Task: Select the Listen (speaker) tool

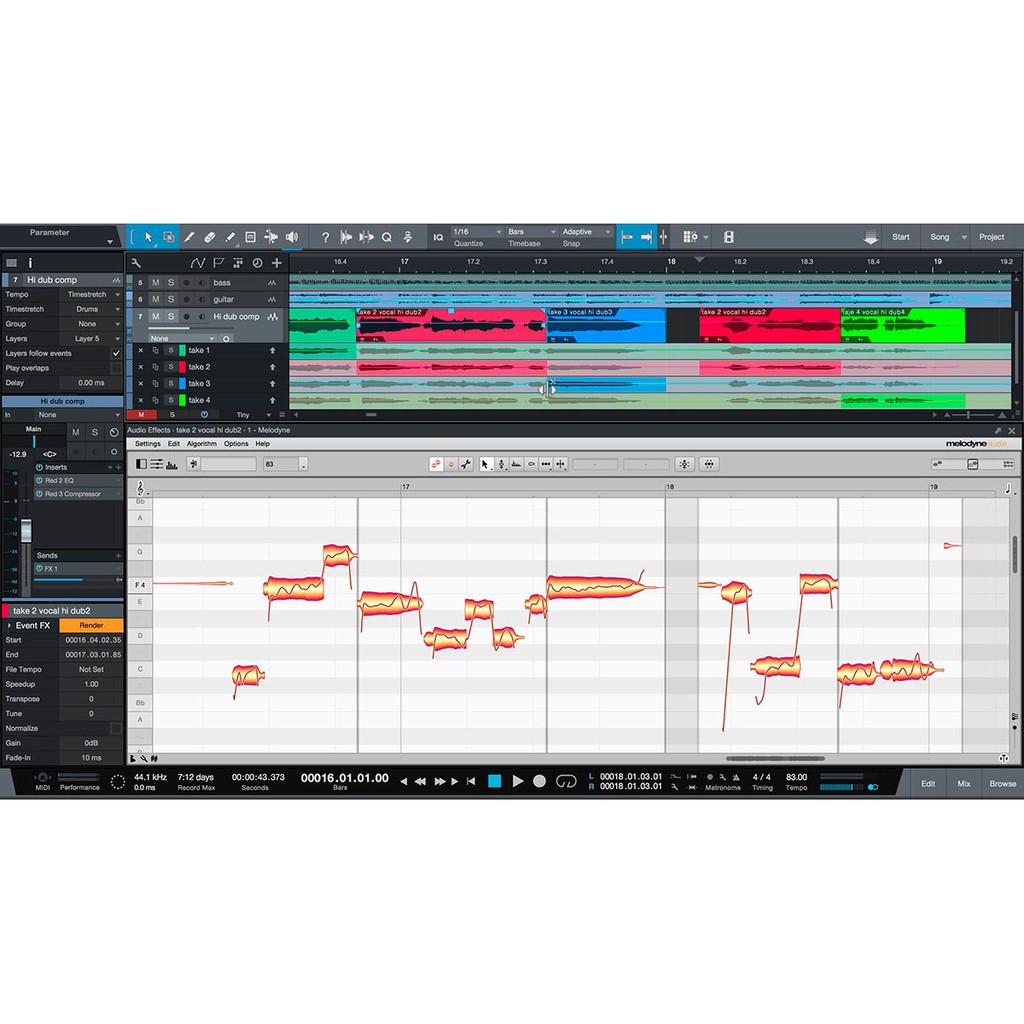Action: [x=292, y=237]
